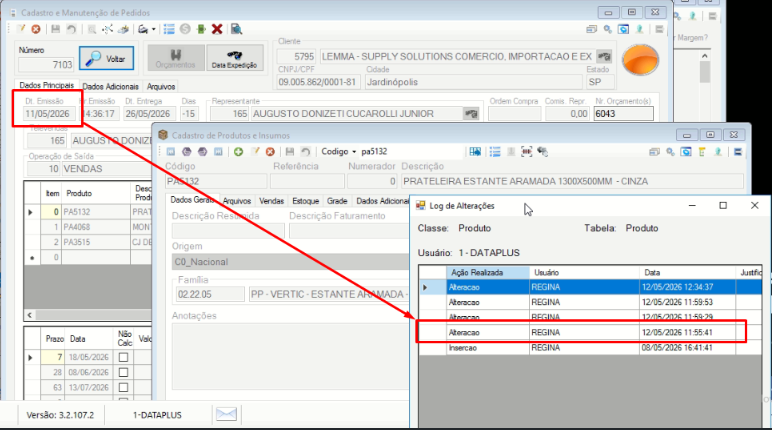The height and width of the screenshot is (430, 772).
Task: Toggle Não Calc checkbox for 08/06/2026 installment
Action: pyautogui.click(x=124, y=372)
